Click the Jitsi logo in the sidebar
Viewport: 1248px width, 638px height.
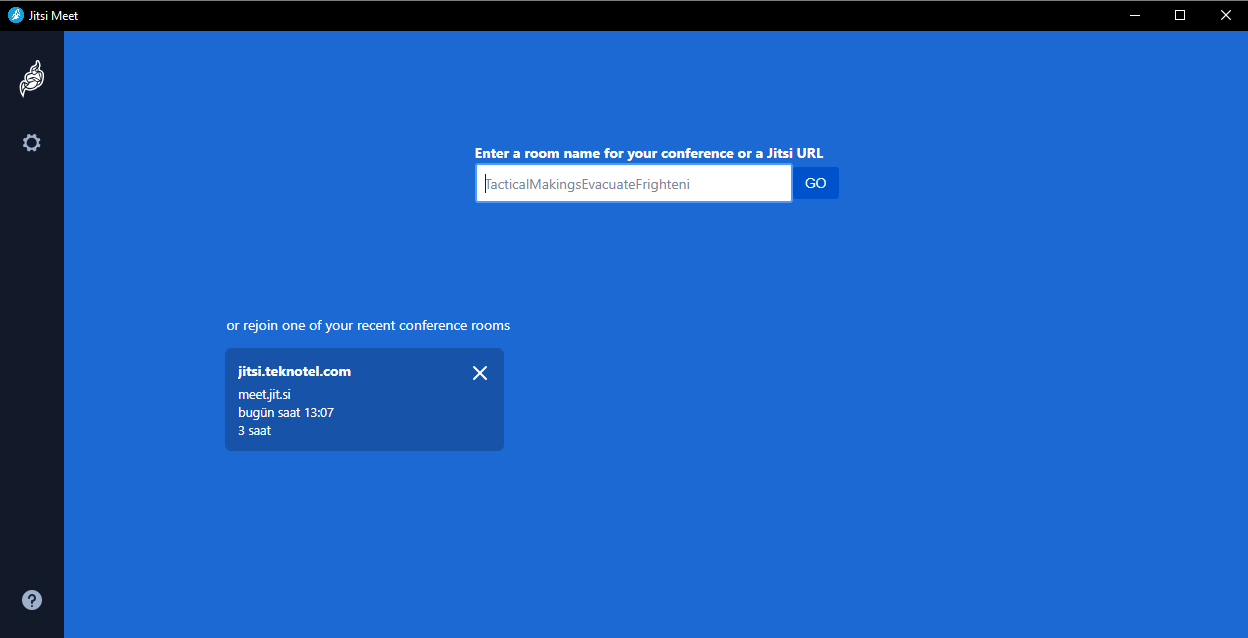click(32, 79)
